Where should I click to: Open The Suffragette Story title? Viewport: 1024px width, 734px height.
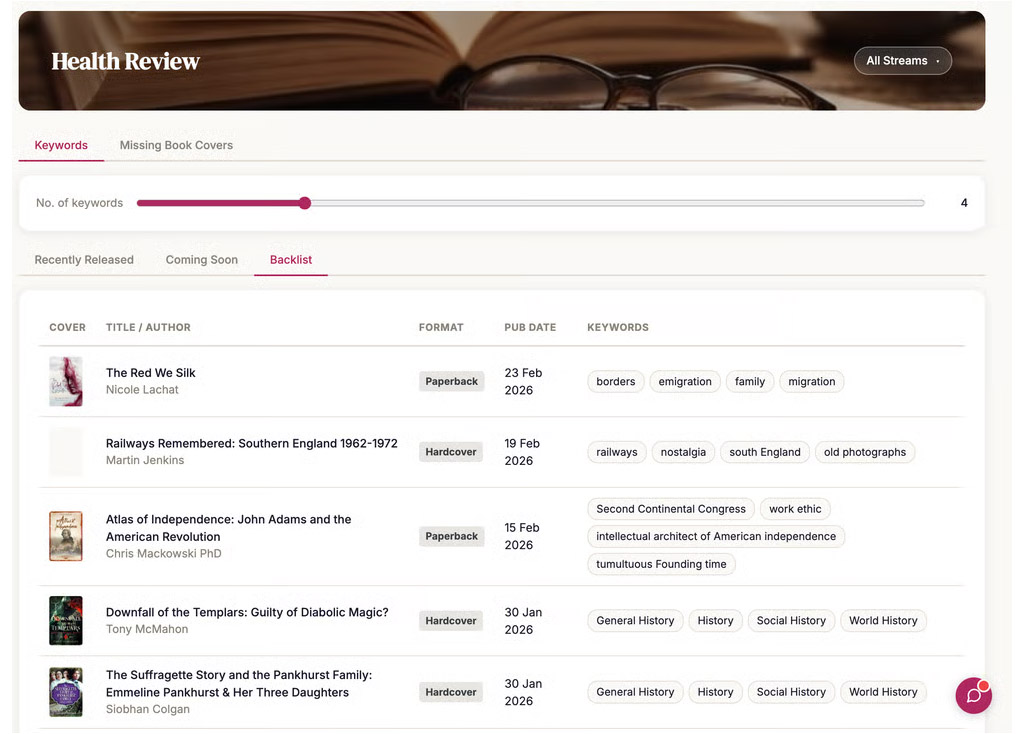coord(239,684)
